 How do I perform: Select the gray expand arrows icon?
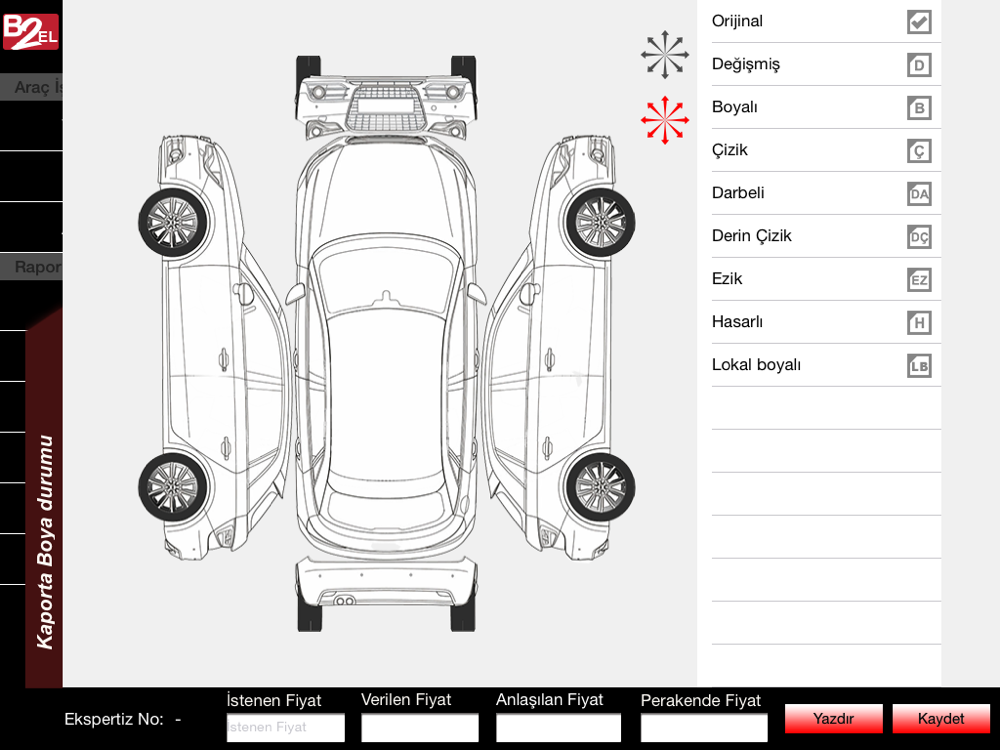pyautogui.click(x=665, y=55)
